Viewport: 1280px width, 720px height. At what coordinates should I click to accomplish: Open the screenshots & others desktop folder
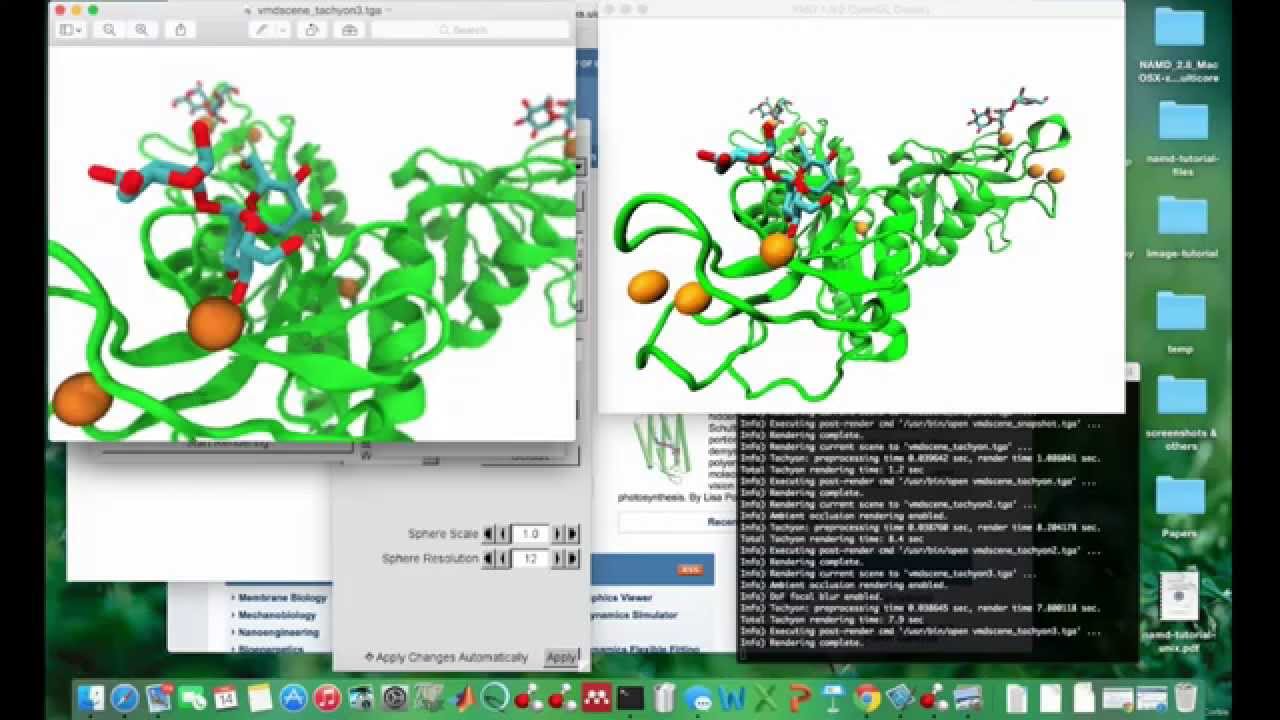coord(1181,413)
